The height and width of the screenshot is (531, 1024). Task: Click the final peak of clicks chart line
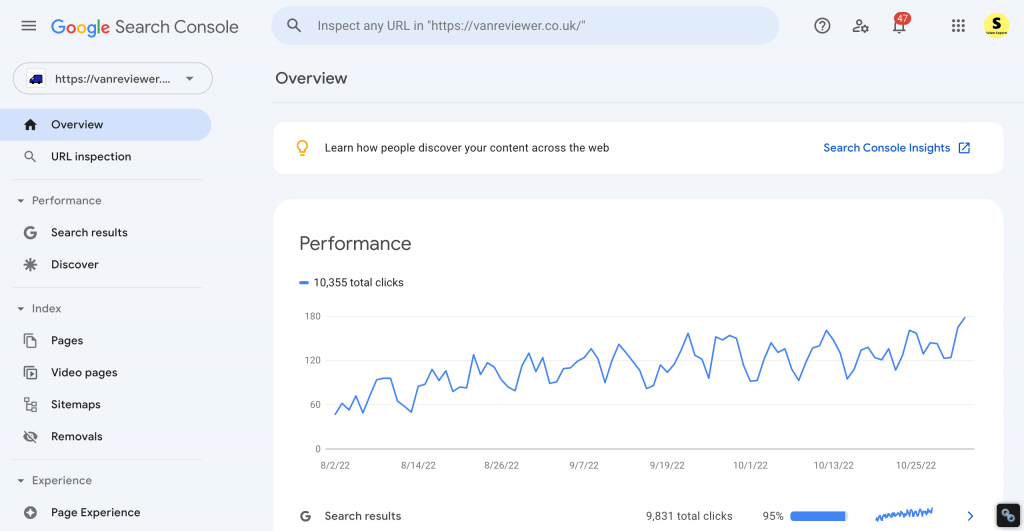(x=965, y=318)
